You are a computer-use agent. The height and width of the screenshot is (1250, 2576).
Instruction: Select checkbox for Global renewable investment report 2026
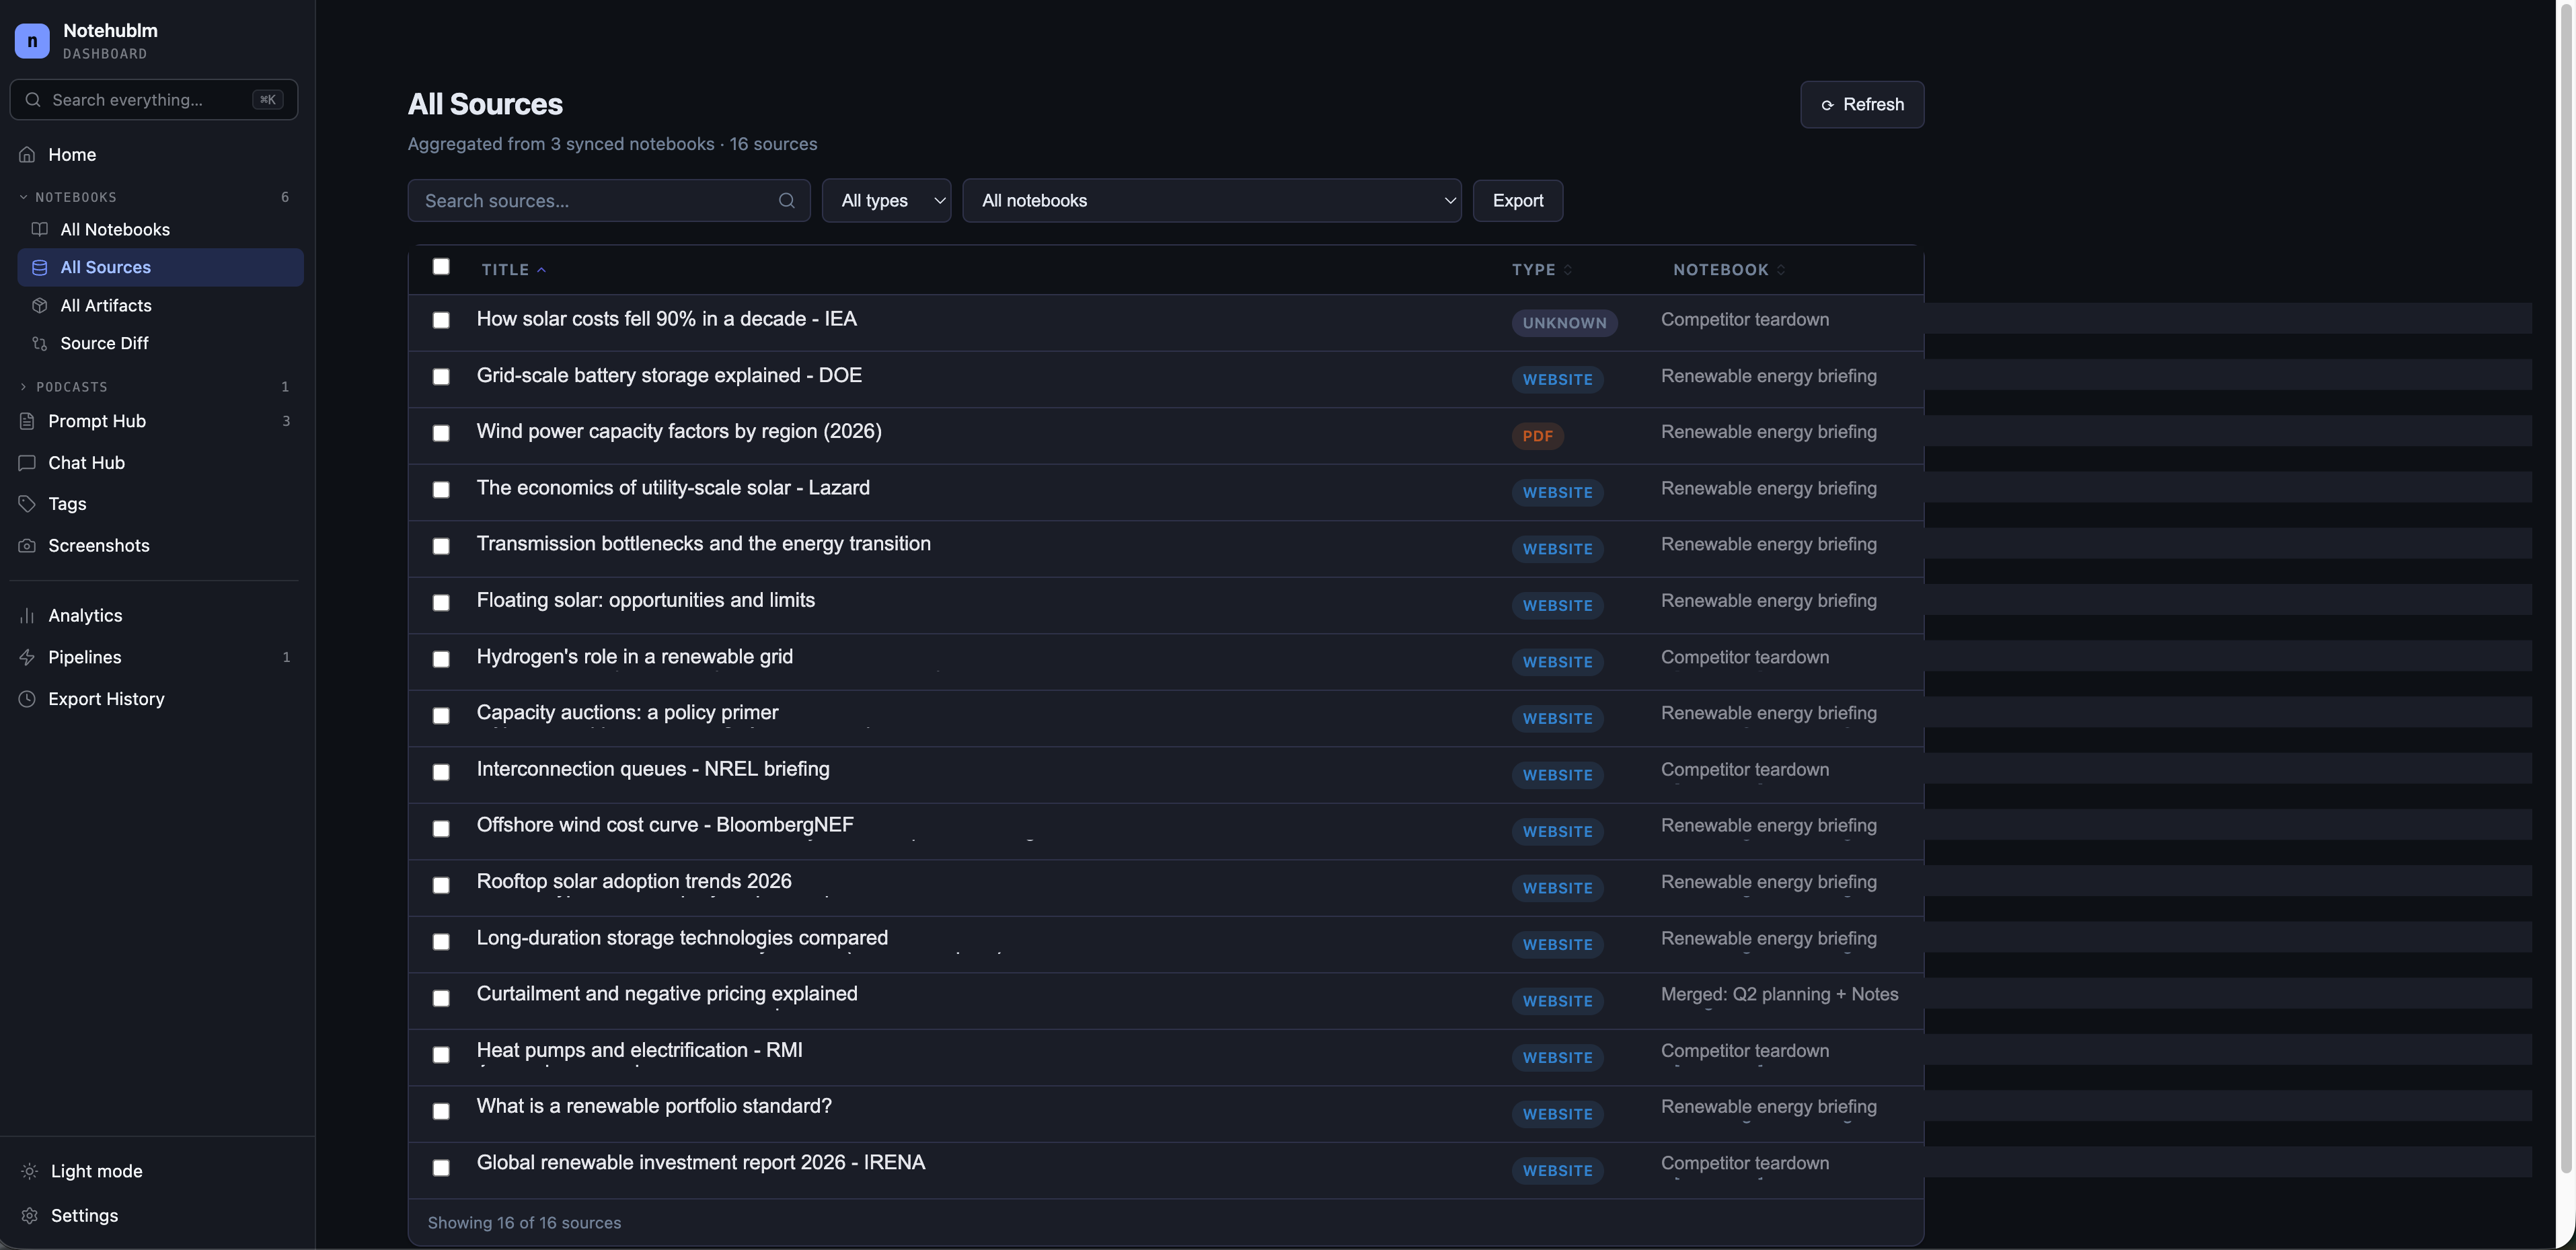point(441,1168)
